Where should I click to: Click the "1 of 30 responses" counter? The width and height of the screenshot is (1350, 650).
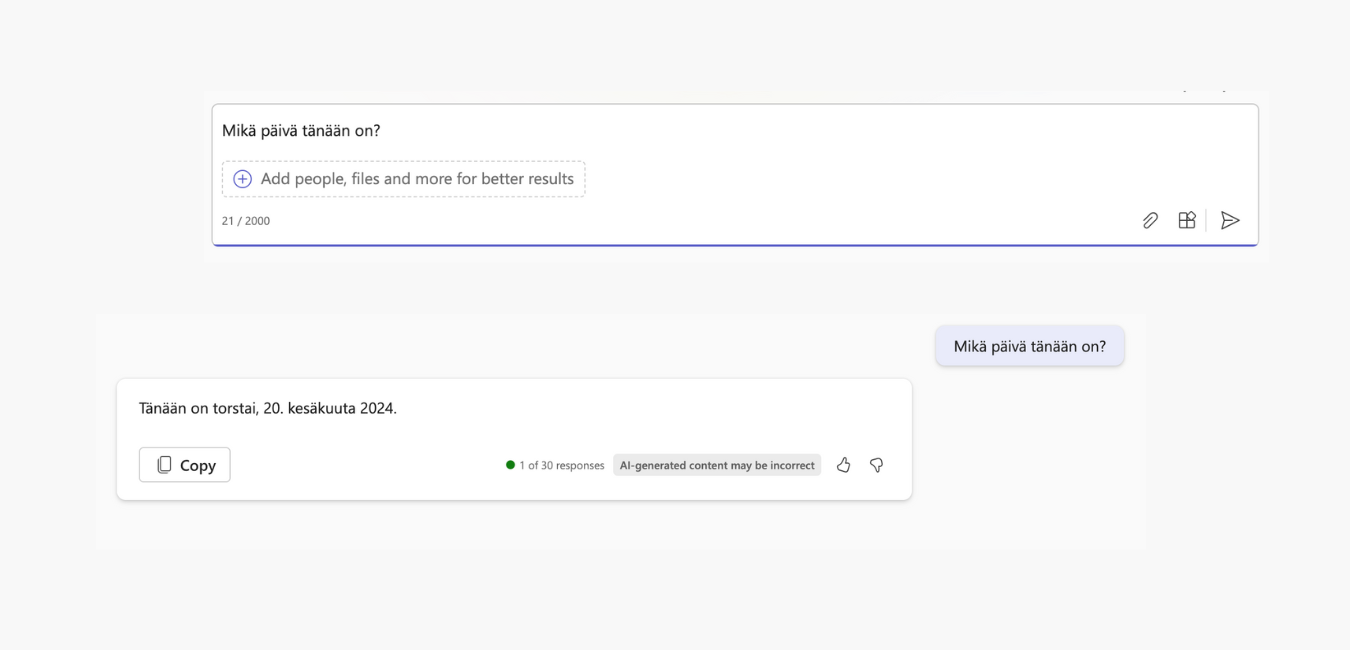tap(561, 465)
